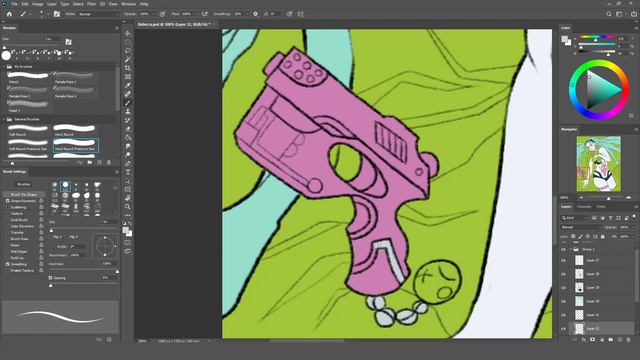Click the Search icon at top right
This screenshot has height=360, width=640.
[x=609, y=14]
